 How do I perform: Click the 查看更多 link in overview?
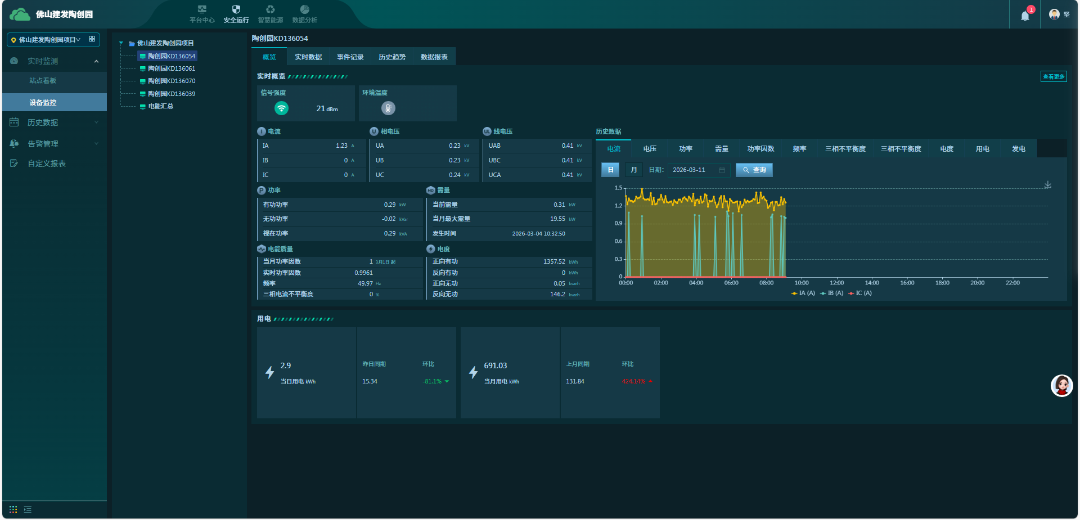click(x=1053, y=76)
